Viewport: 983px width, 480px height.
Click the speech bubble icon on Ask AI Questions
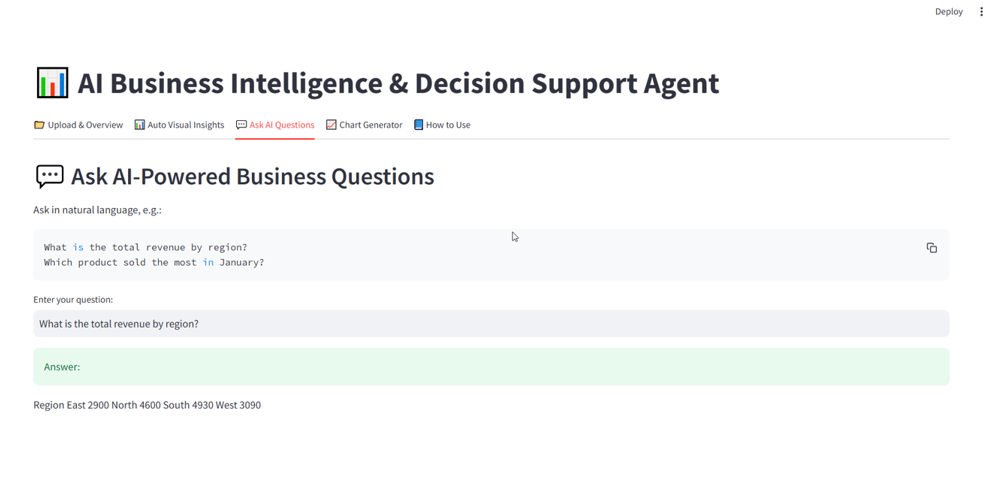[241, 125]
